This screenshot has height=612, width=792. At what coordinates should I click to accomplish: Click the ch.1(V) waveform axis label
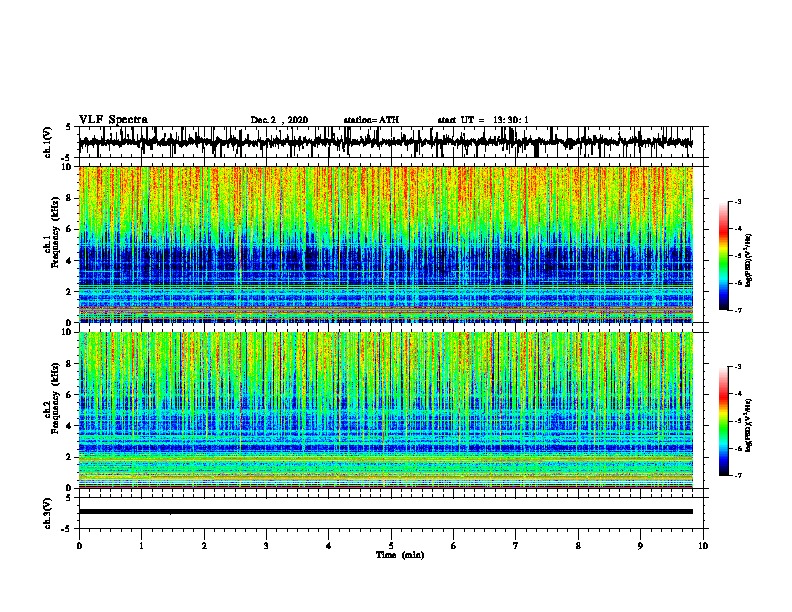tap(48, 142)
